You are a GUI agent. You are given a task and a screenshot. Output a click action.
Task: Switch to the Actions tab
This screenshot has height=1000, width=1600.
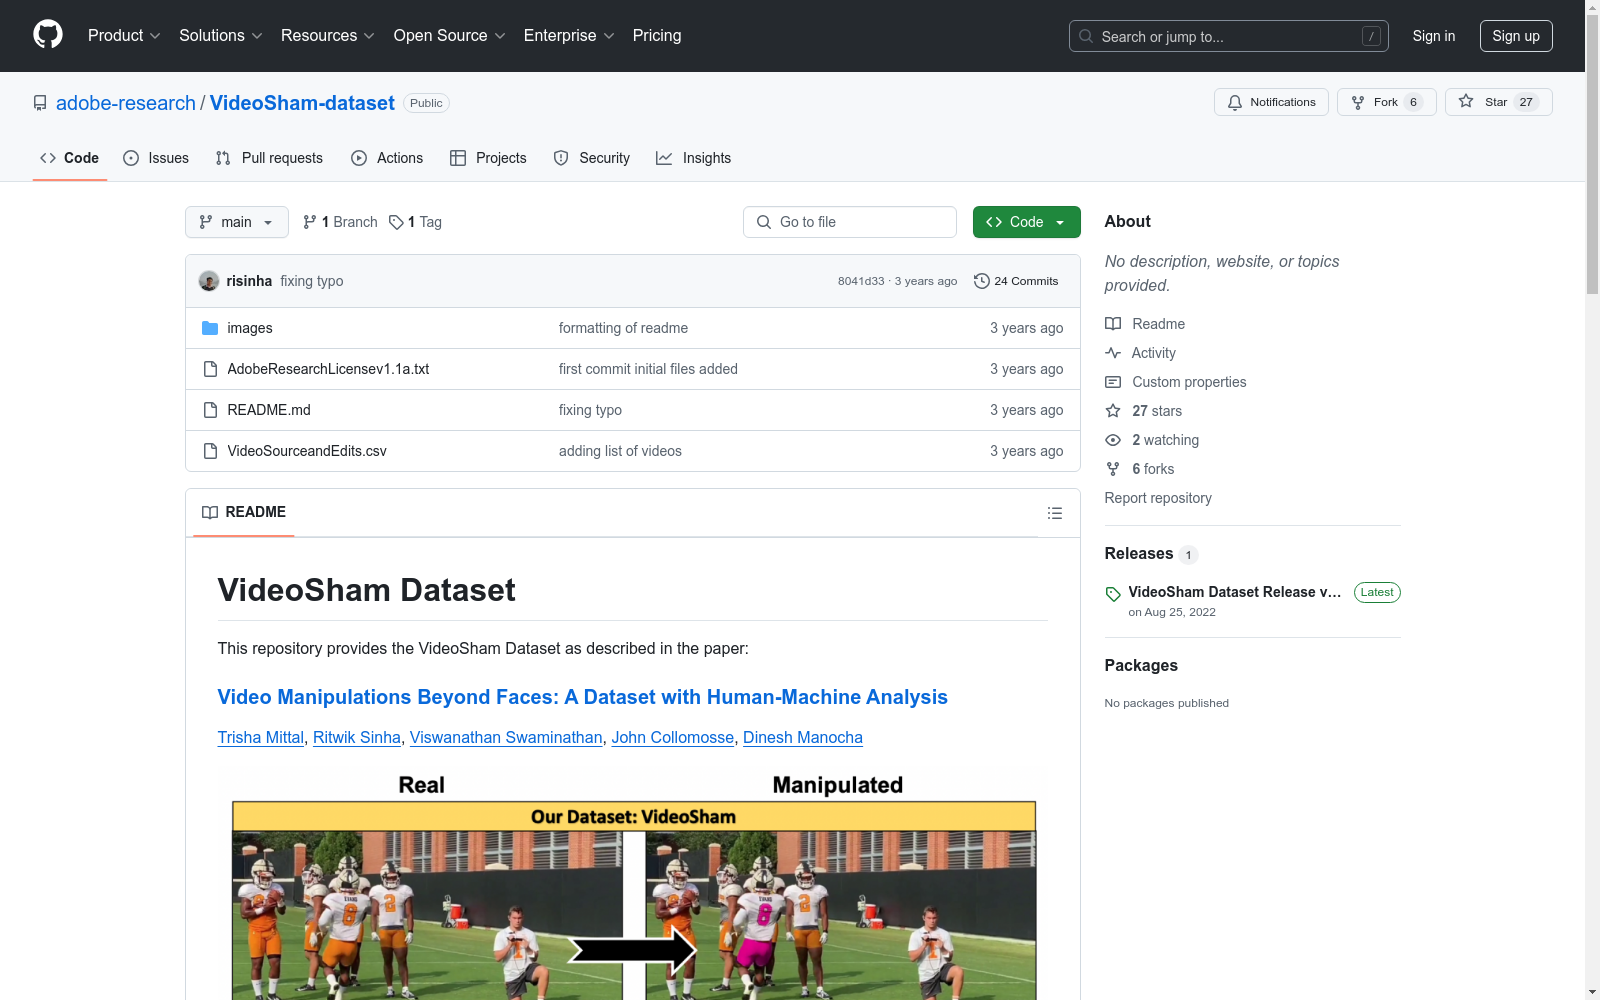[x=387, y=158]
